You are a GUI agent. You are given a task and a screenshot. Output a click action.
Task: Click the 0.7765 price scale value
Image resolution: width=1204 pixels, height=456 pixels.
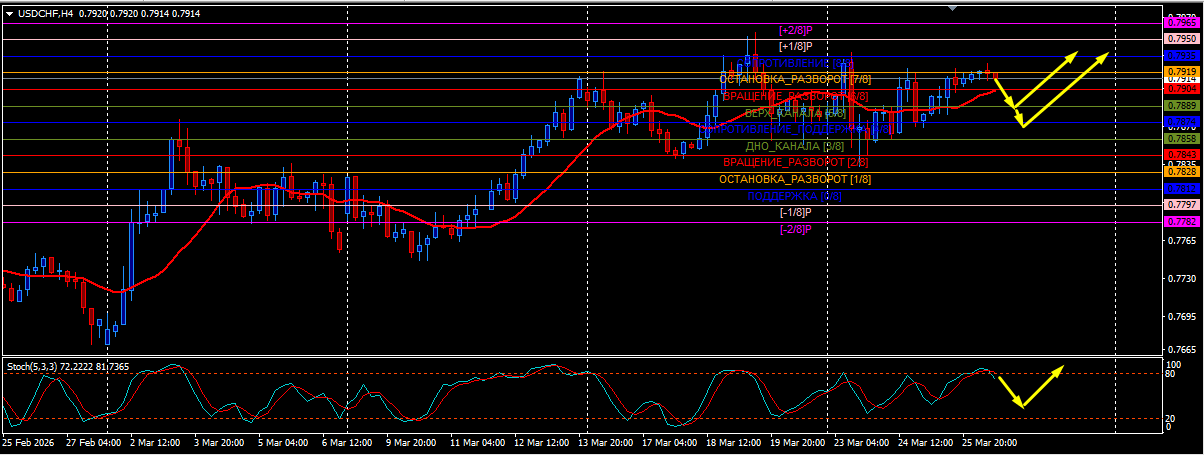tap(1182, 241)
